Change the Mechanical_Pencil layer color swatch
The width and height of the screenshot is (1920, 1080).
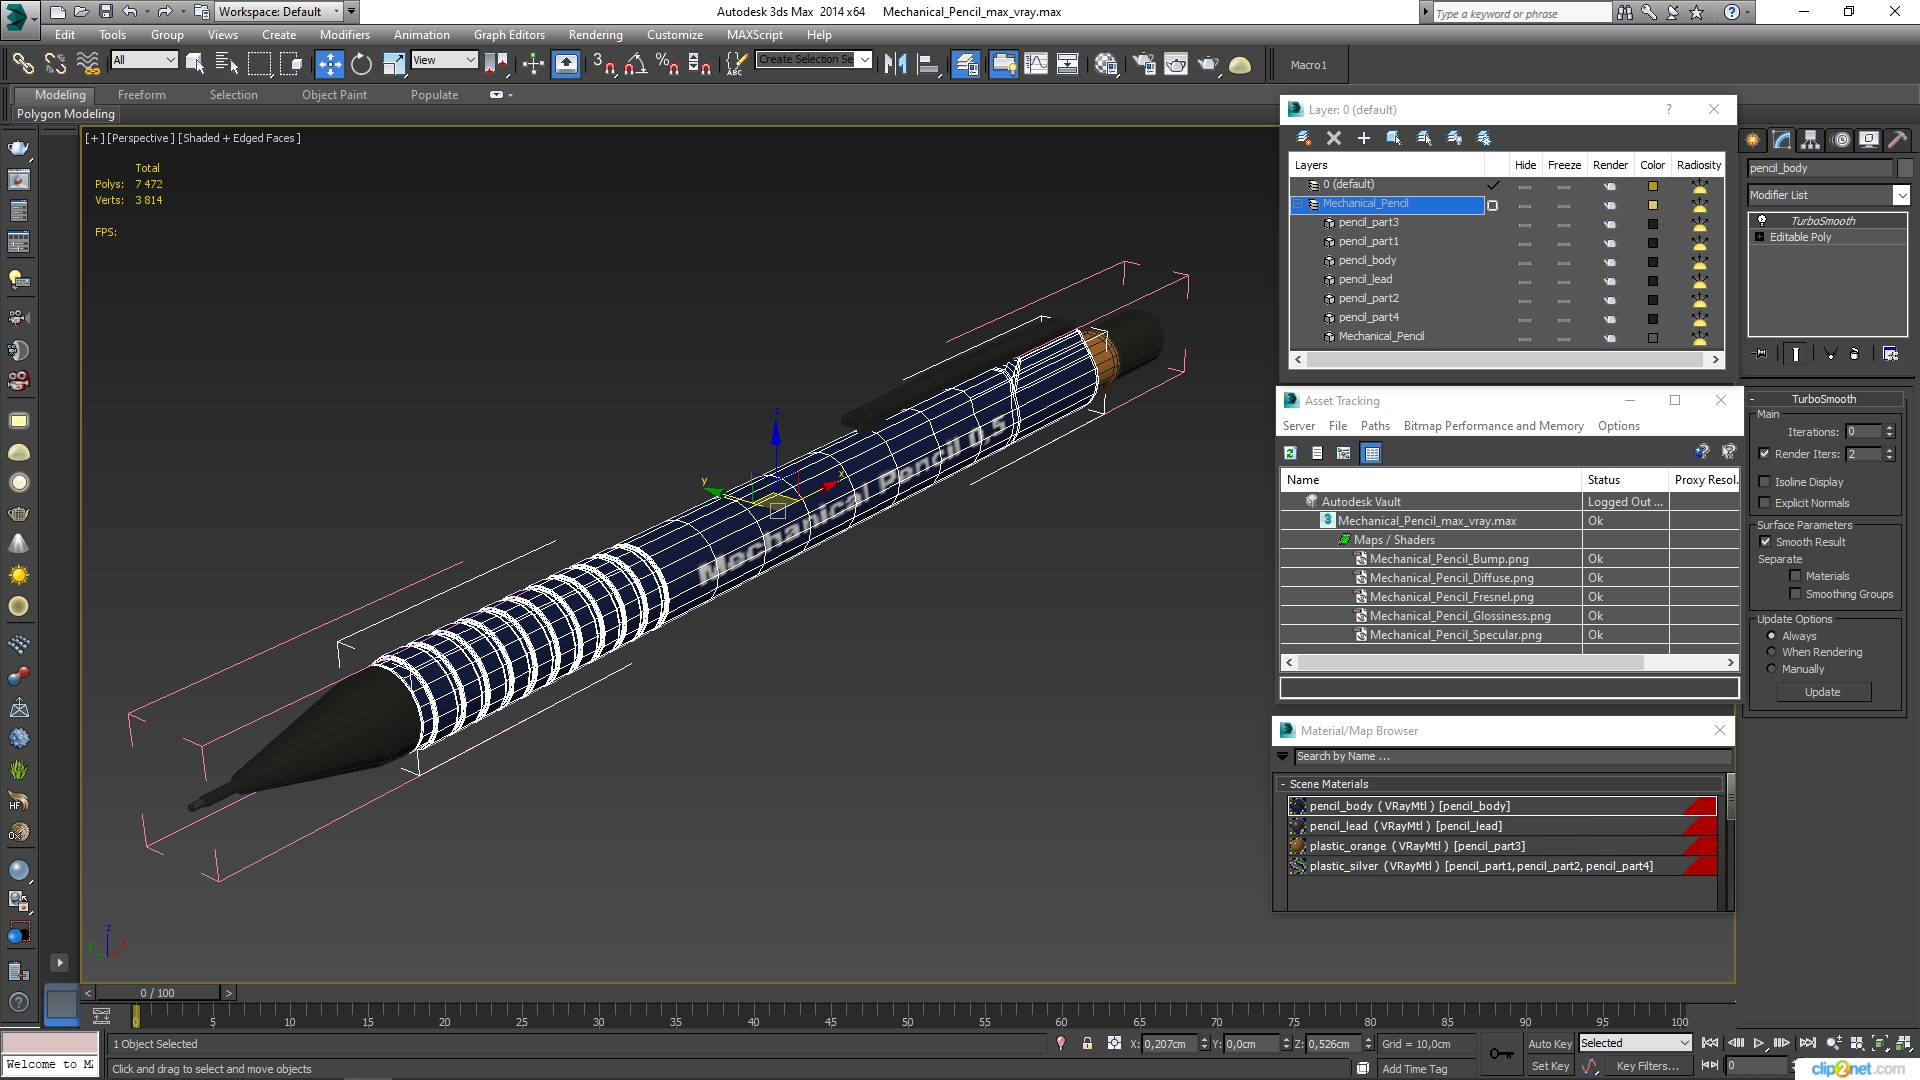(x=1653, y=204)
